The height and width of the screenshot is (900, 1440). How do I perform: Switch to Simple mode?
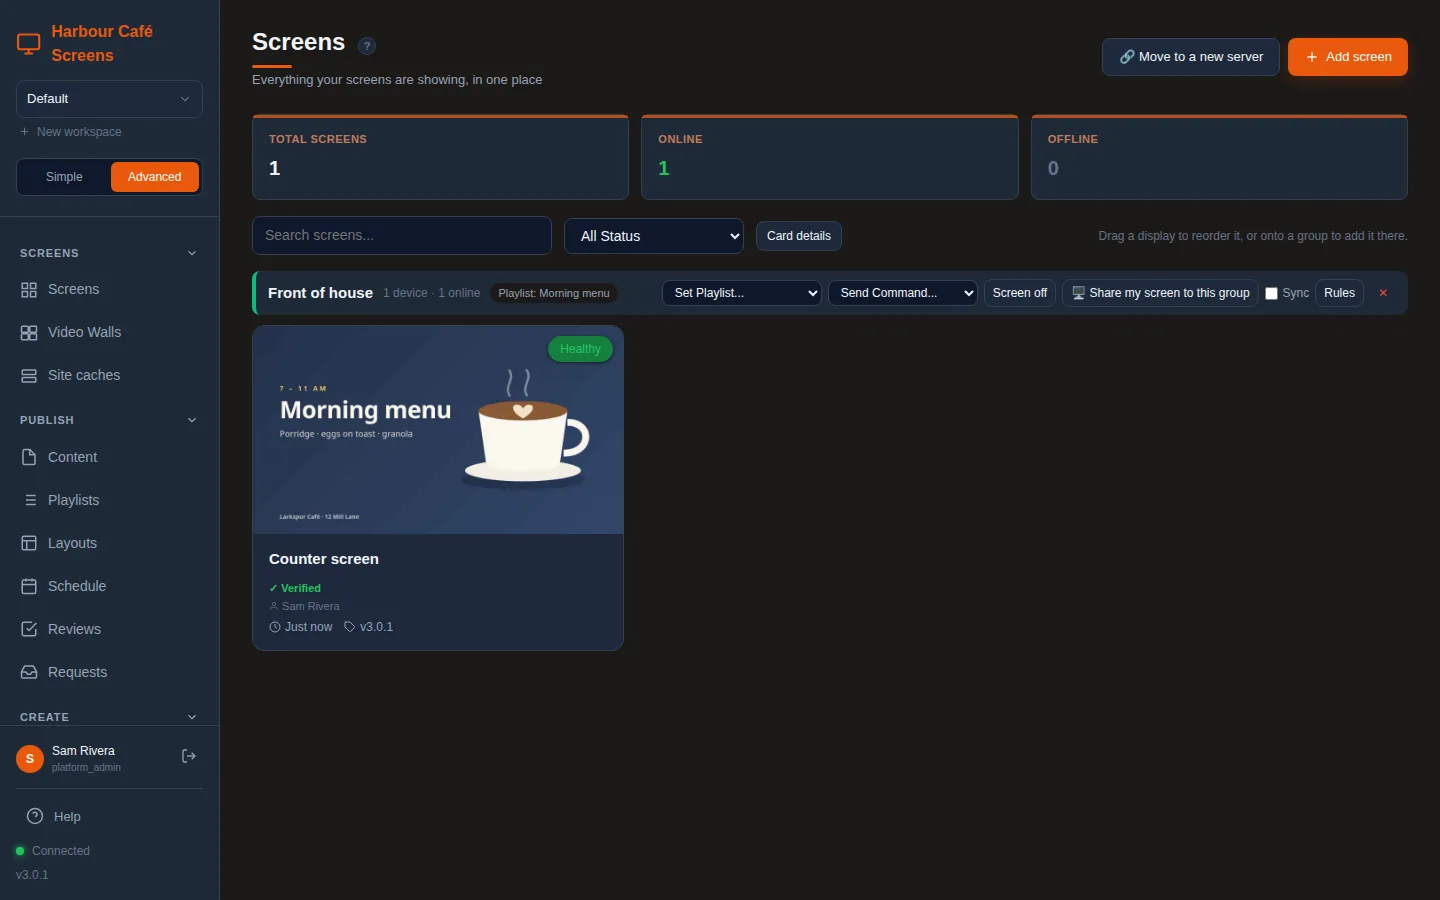coord(64,177)
